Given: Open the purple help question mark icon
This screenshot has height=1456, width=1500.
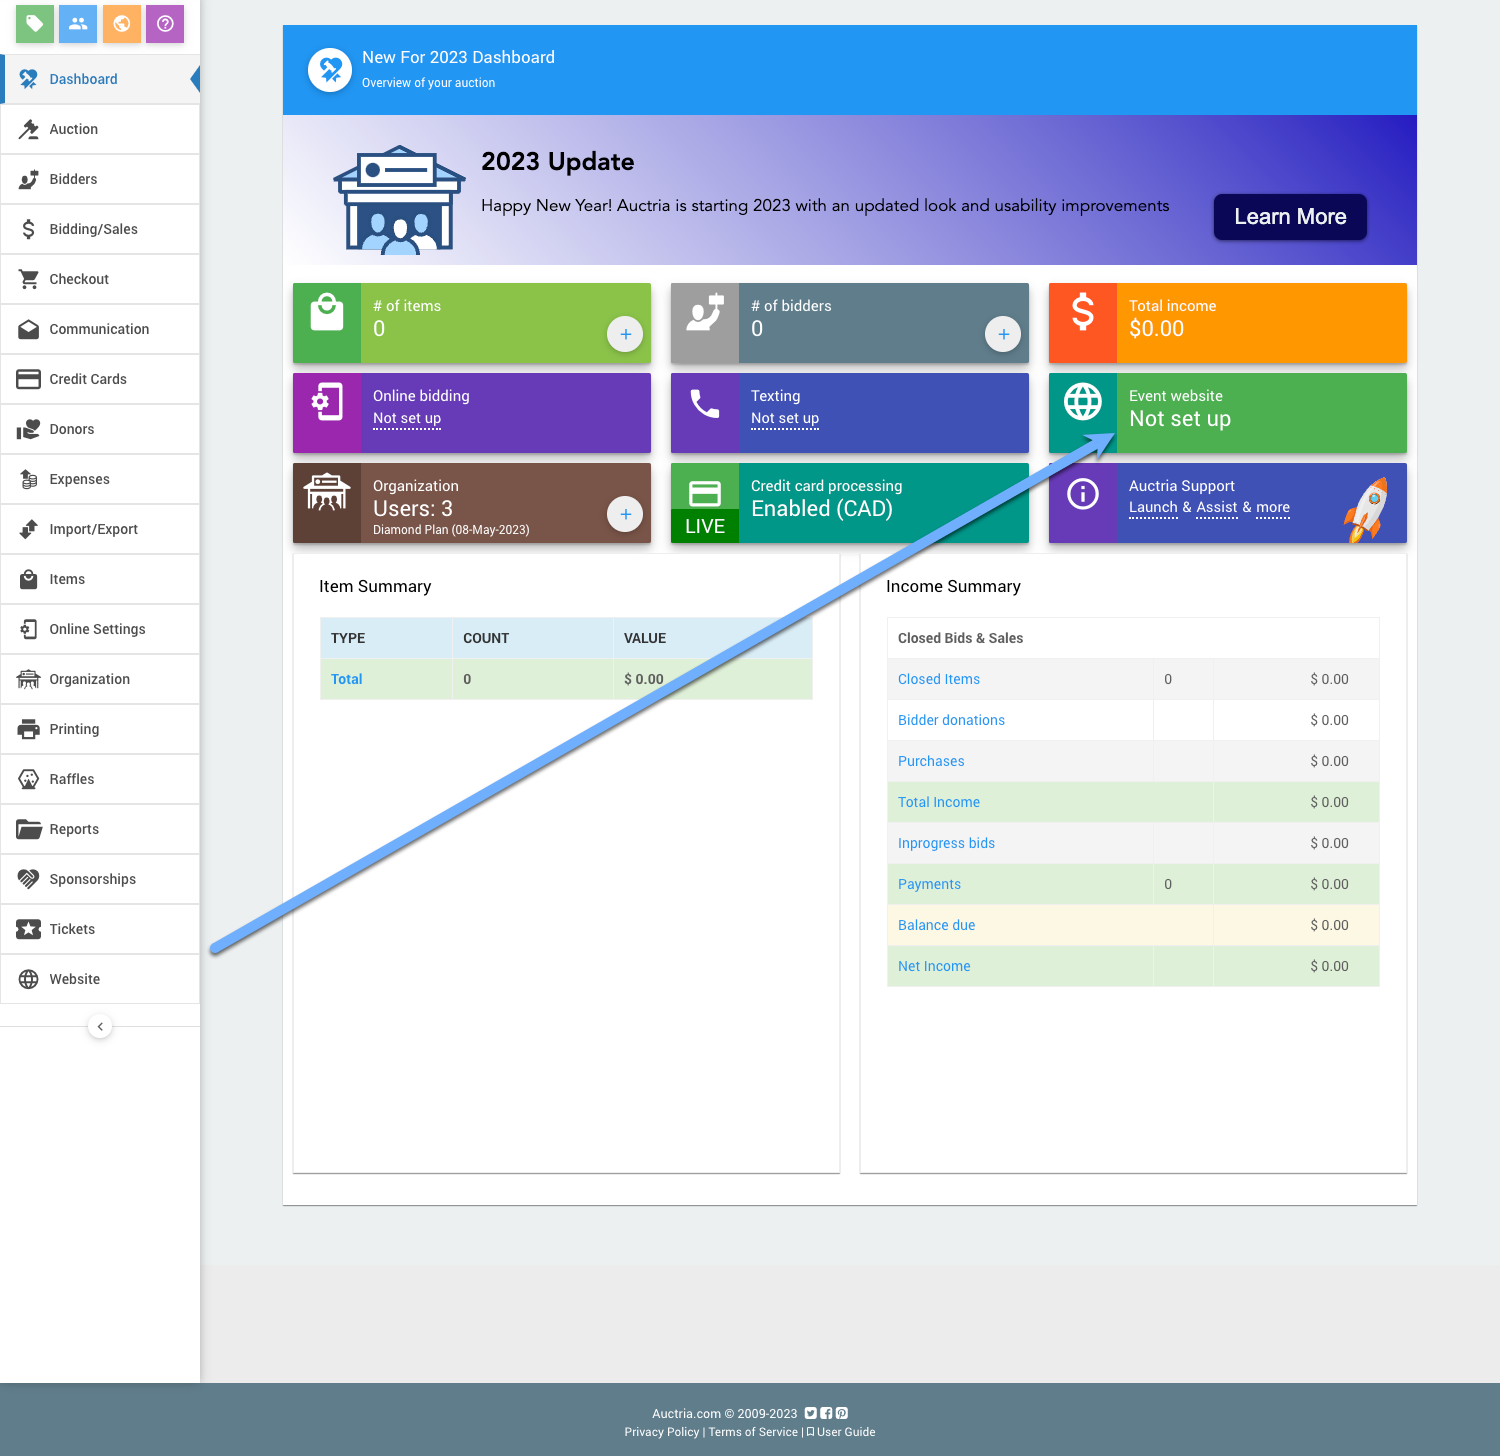Looking at the screenshot, I should pyautogui.click(x=165, y=23).
